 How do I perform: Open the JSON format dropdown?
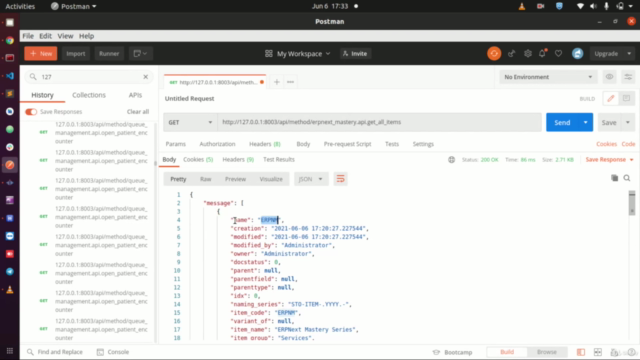pyautogui.click(x=311, y=179)
